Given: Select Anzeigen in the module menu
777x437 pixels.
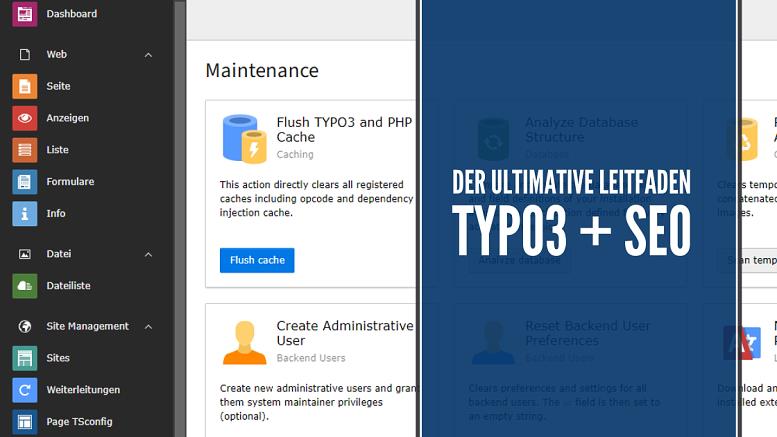Looking at the screenshot, I should [x=68, y=118].
